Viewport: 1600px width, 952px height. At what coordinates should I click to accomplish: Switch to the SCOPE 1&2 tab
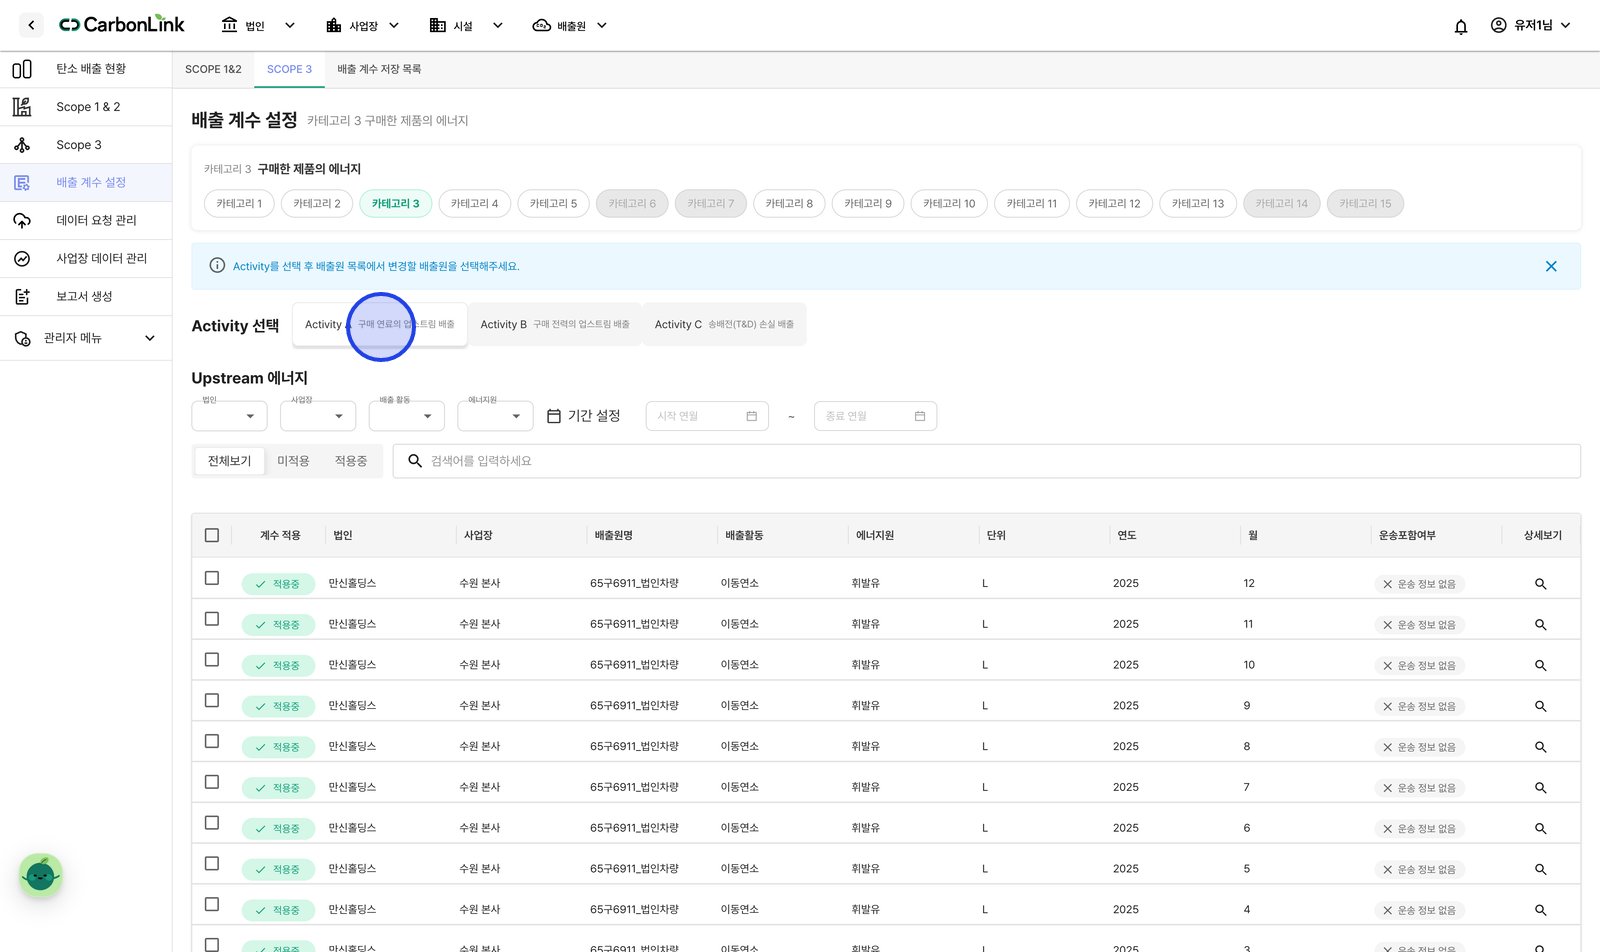pos(213,69)
